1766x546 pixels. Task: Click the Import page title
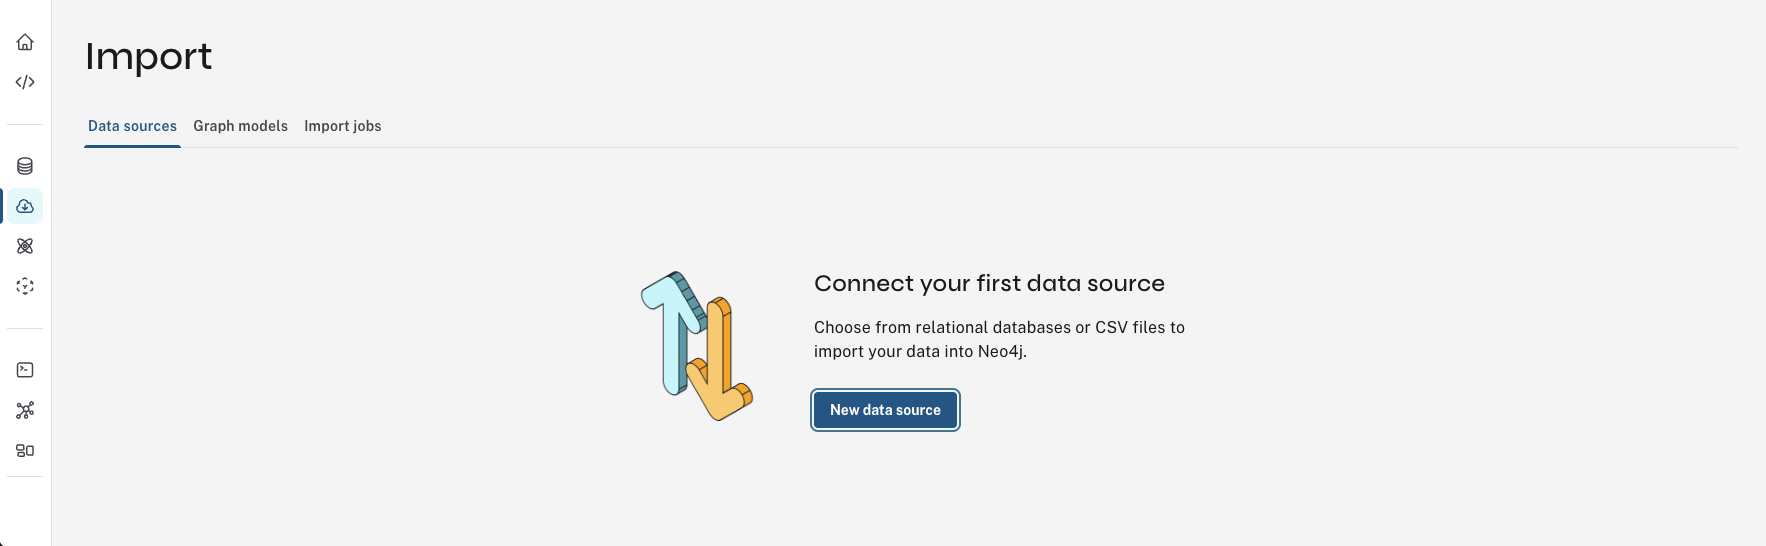pyautogui.click(x=148, y=56)
